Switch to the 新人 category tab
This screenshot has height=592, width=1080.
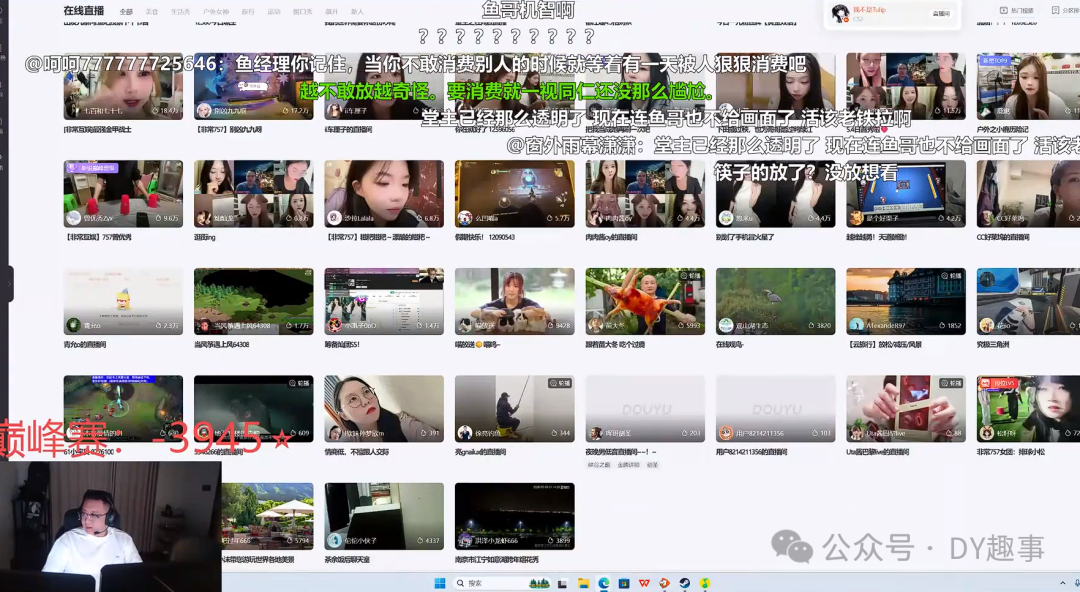[357, 12]
